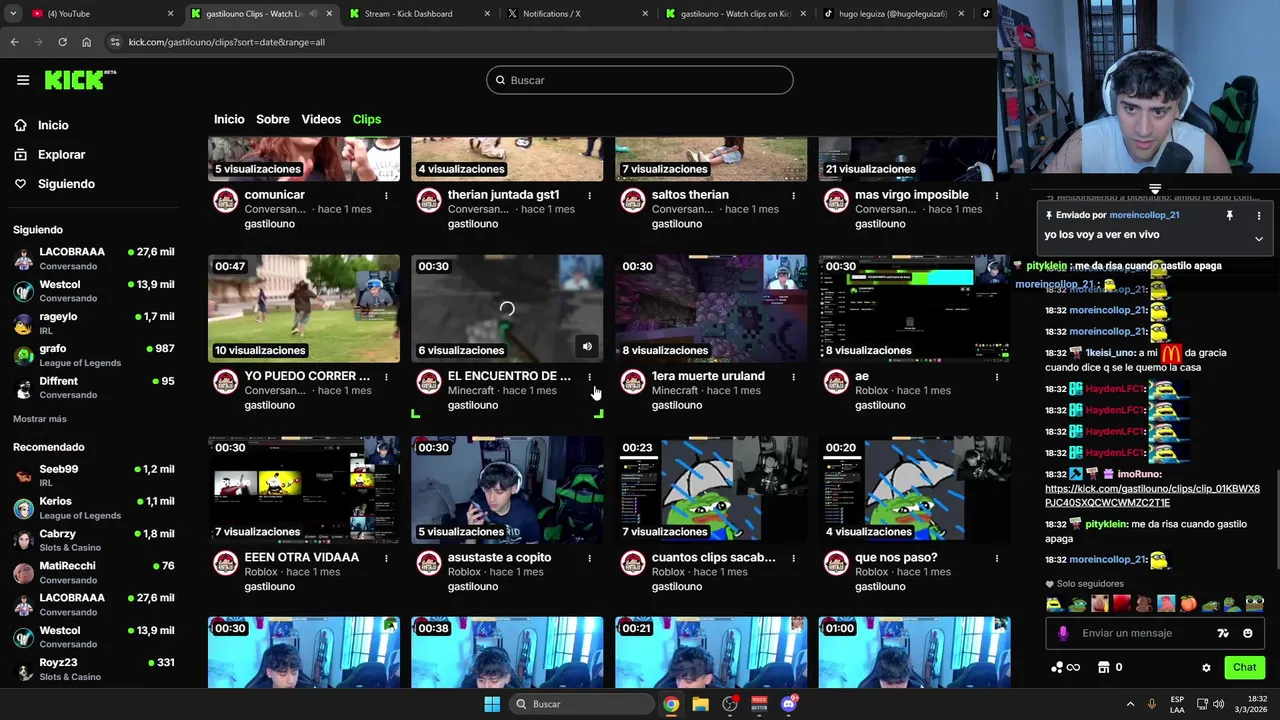Open Explorar in the left sidebar

[x=61, y=154]
